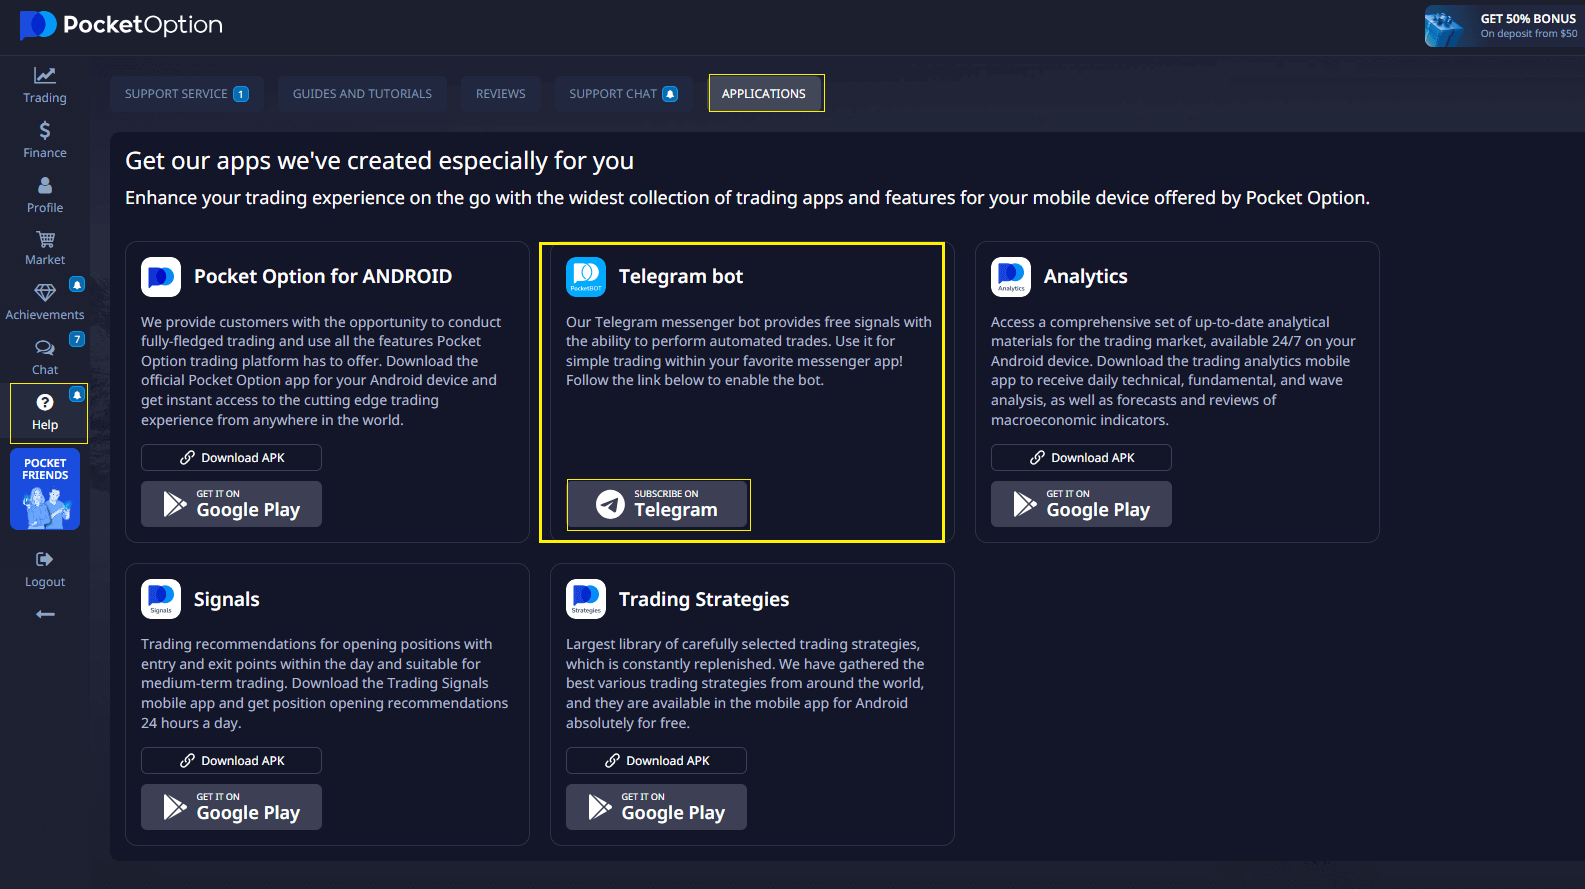Get Analytics app on Google Play

point(1081,504)
